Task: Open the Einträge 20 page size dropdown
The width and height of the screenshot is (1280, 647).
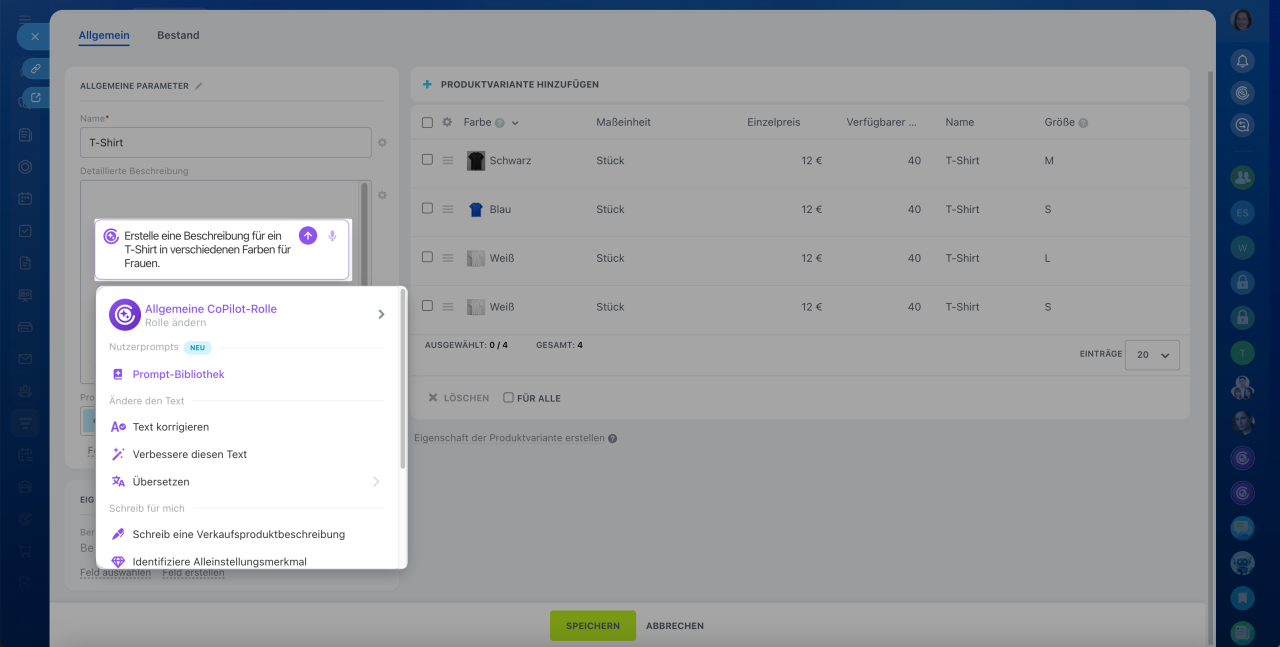Action: (x=1152, y=355)
